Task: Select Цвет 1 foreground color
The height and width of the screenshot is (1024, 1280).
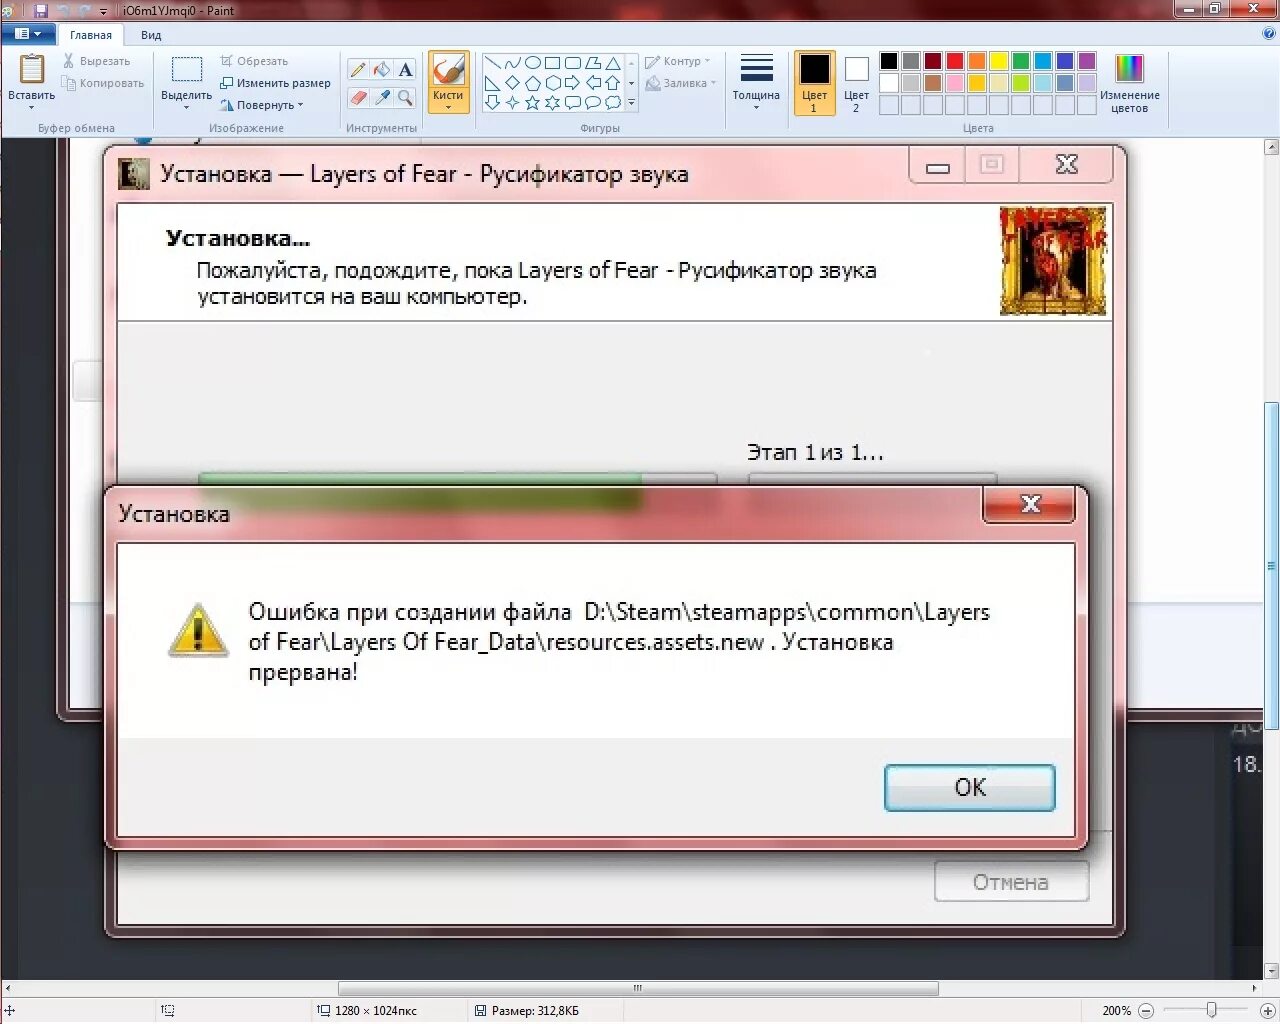Action: click(814, 83)
